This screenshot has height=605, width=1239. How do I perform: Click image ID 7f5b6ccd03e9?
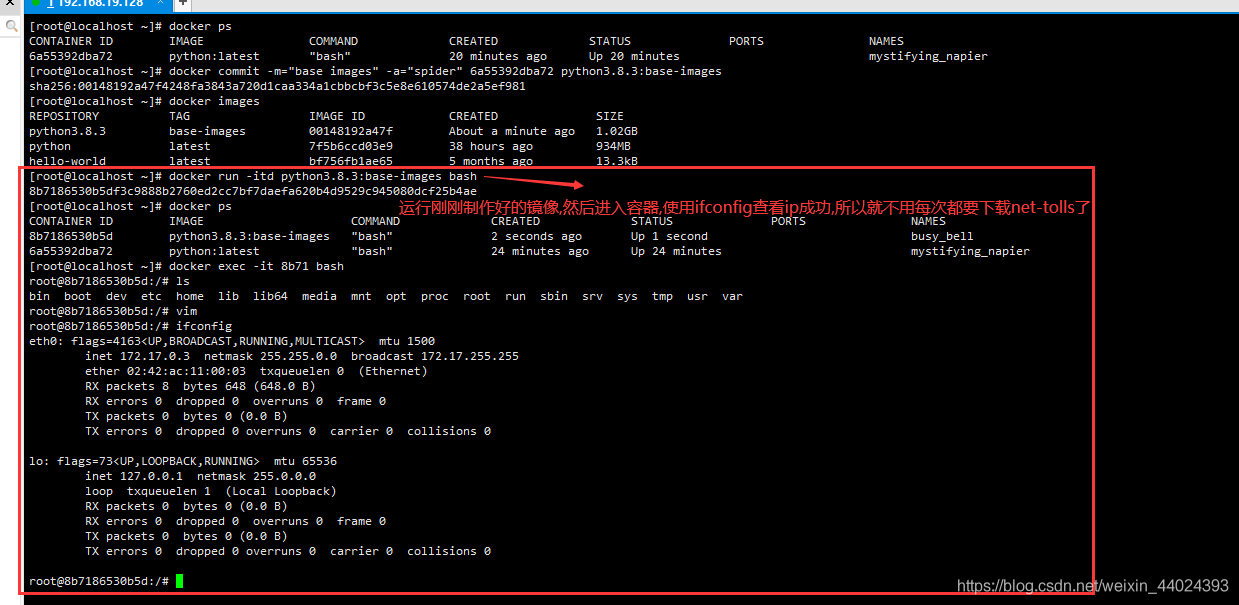click(351, 146)
